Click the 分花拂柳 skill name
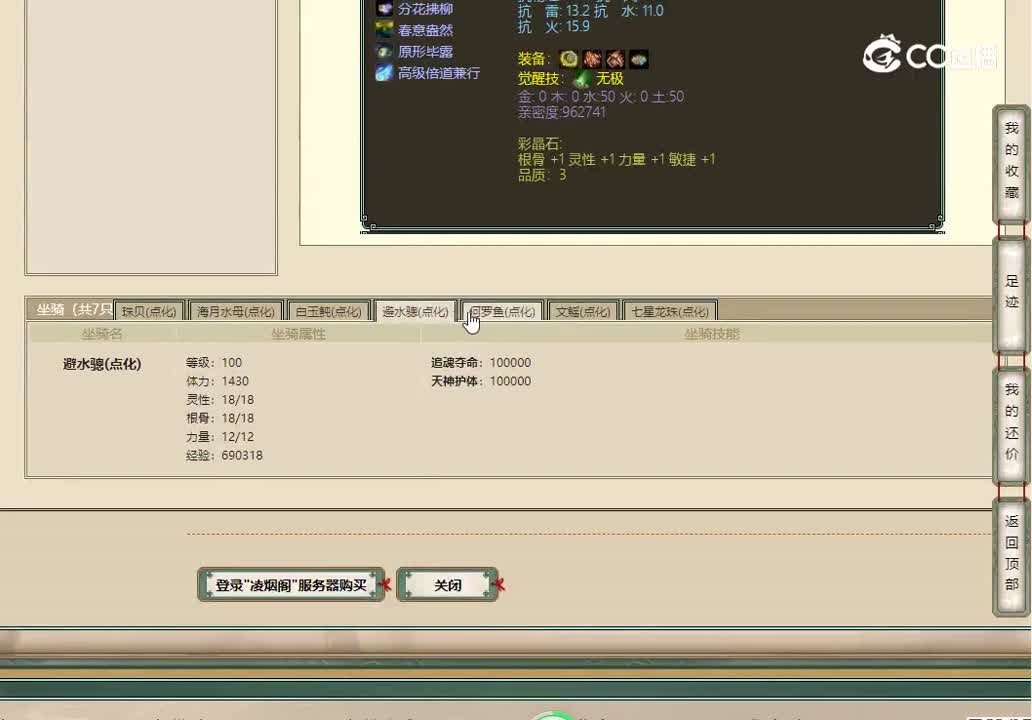The height and width of the screenshot is (720, 1032). (x=425, y=9)
